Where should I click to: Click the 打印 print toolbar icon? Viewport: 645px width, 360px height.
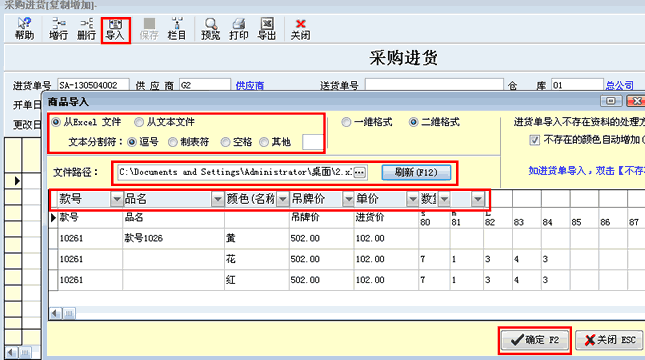click(x=239, y=29)
